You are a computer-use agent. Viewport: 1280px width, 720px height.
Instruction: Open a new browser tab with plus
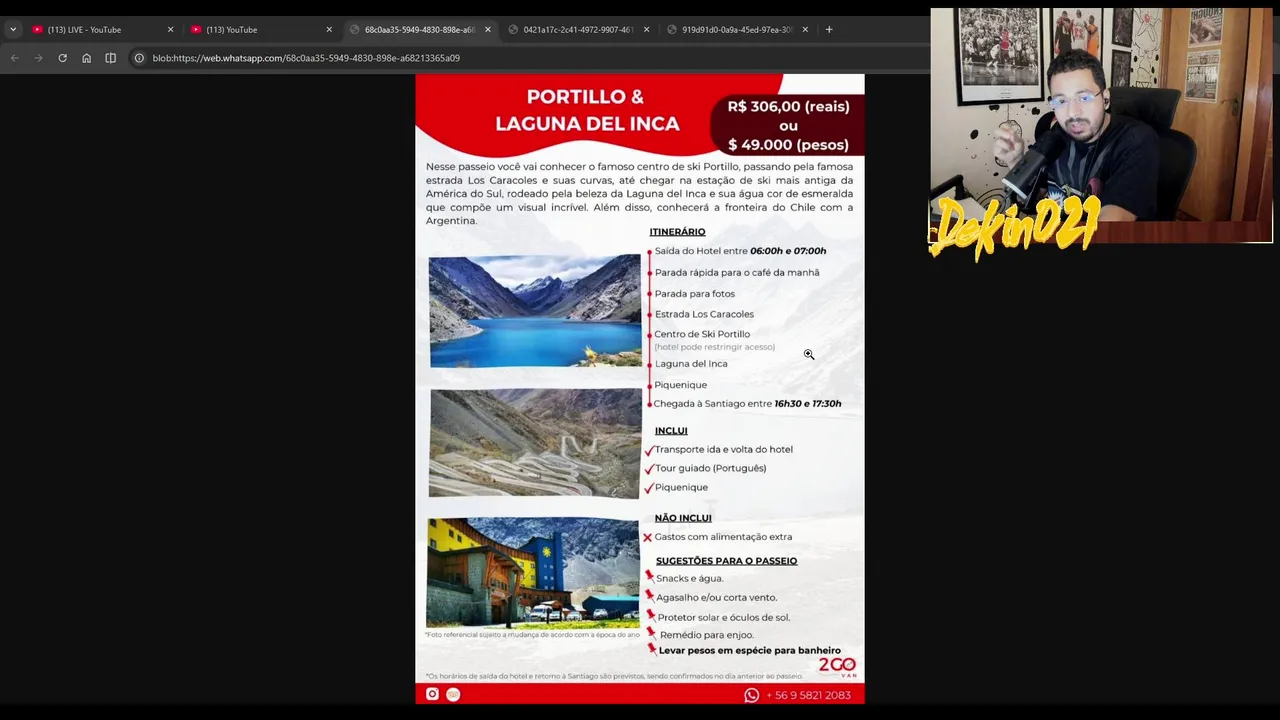tap(829, 30)
